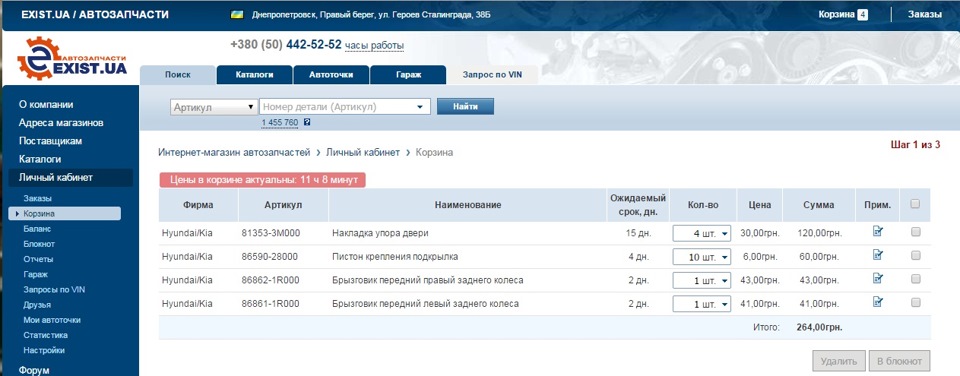960x376 pixels.
Task: Open Мои автоточки in the sidebar submenu
Action: (x=52, y=320)
